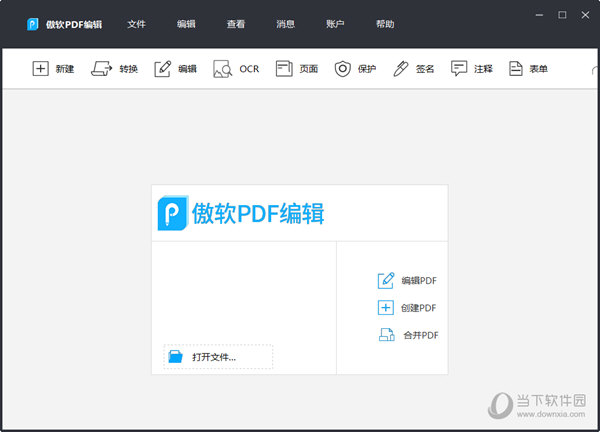This screenshot has width=600, height=432.
Task: Click the 注释 toolbar label
Action: click(x=483, y=69)
